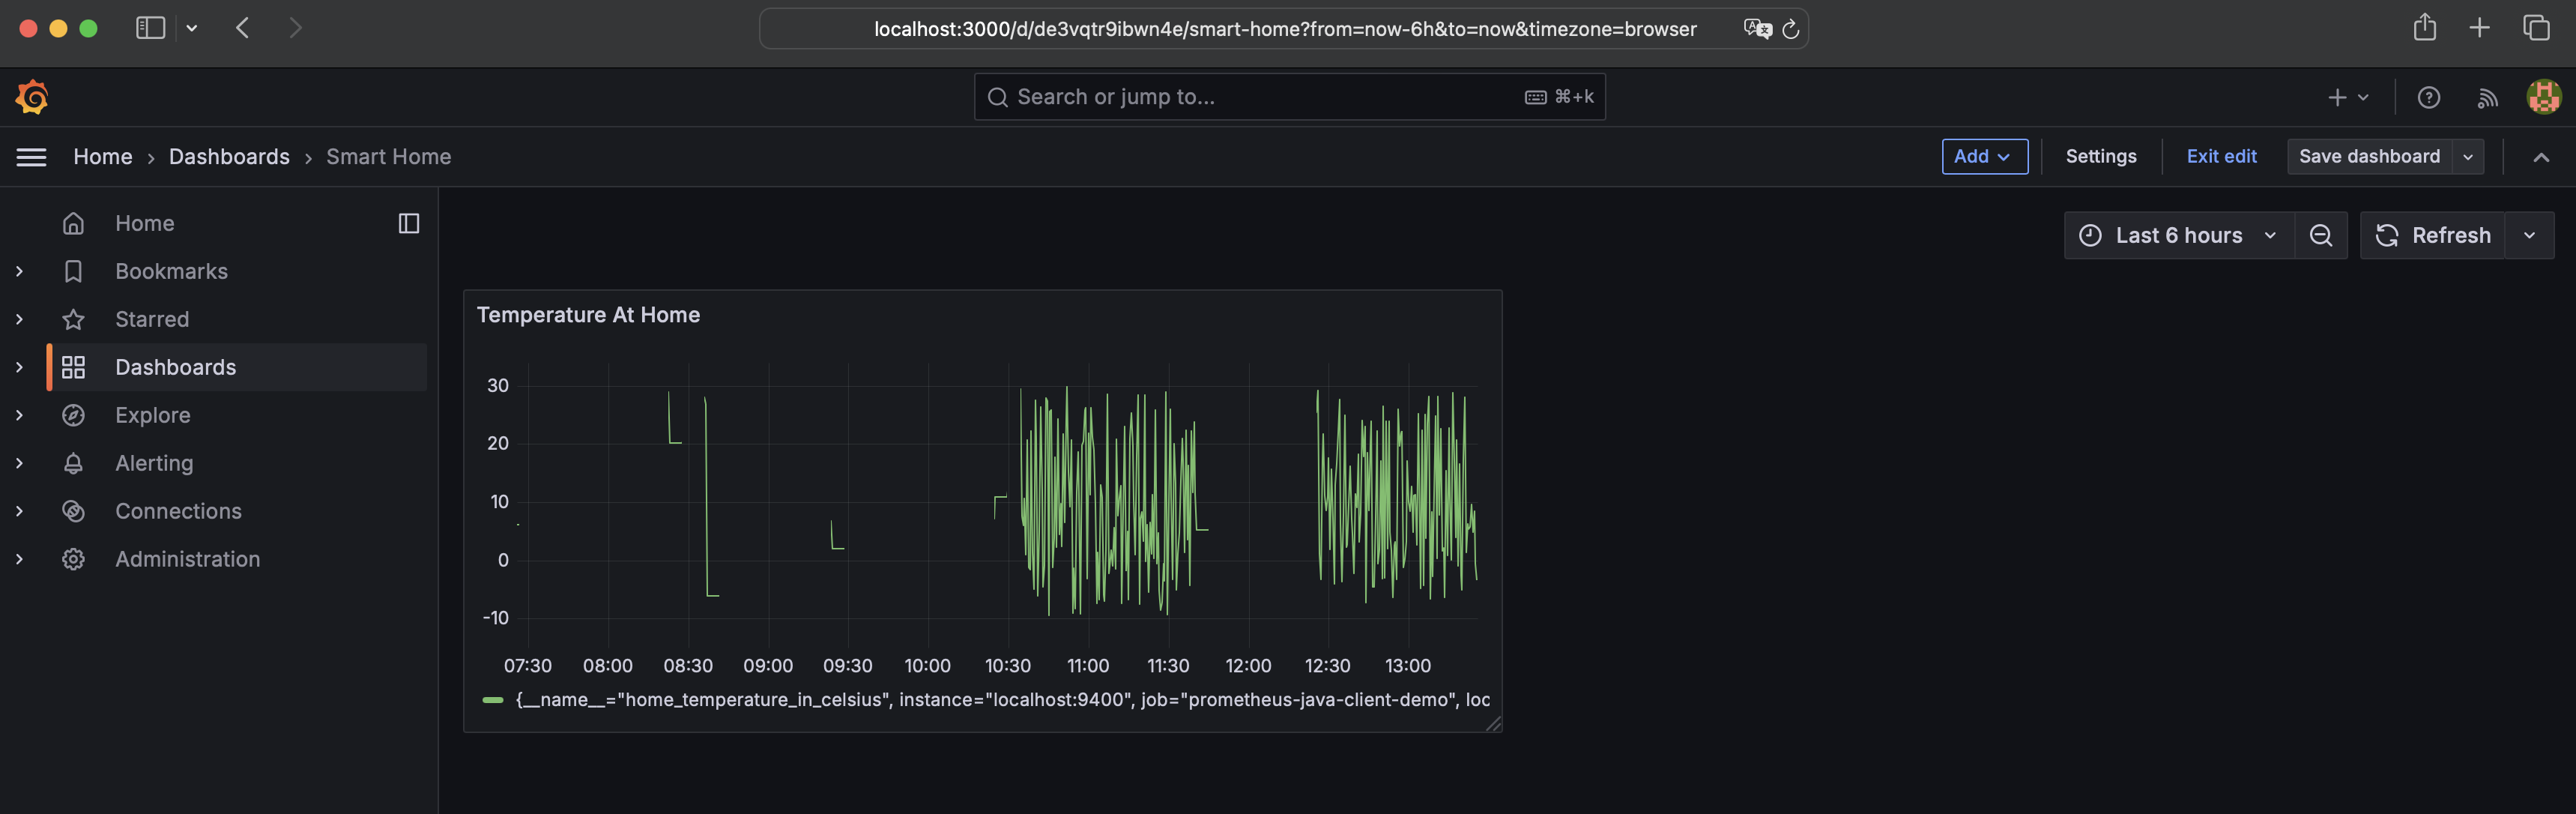The width and height of the screenshot is (2576, 814).
Task: Go to Home breadcrumb link
Action: [x=103, y=157]
